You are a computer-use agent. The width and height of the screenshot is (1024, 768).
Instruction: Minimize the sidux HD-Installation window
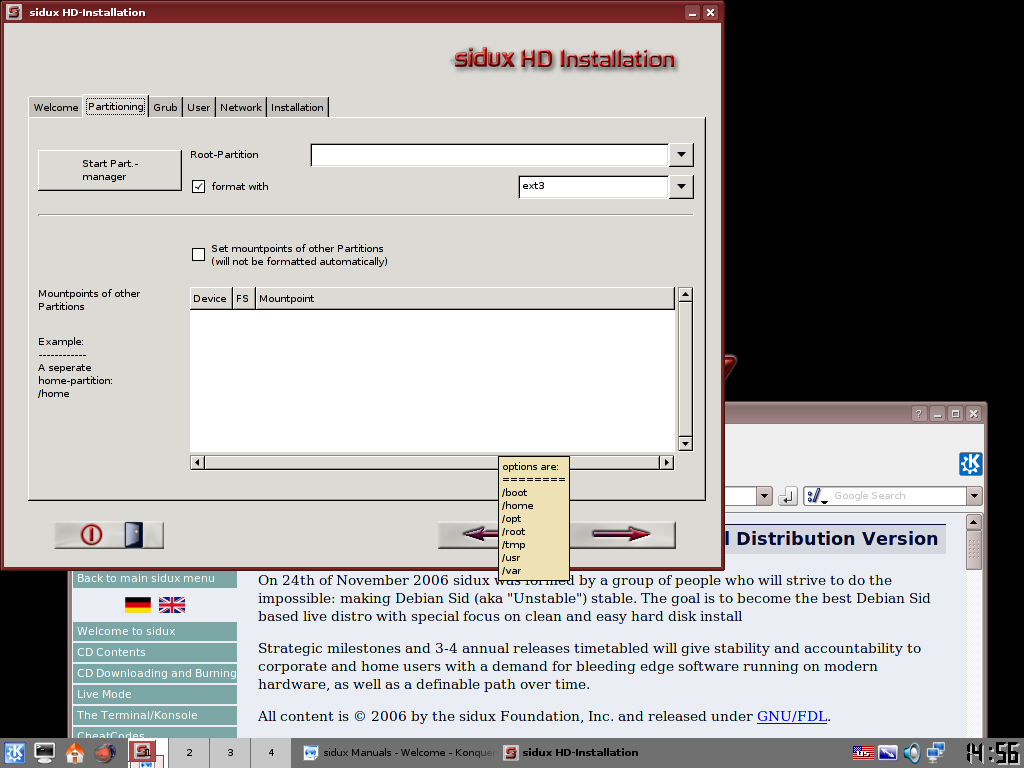692,12
